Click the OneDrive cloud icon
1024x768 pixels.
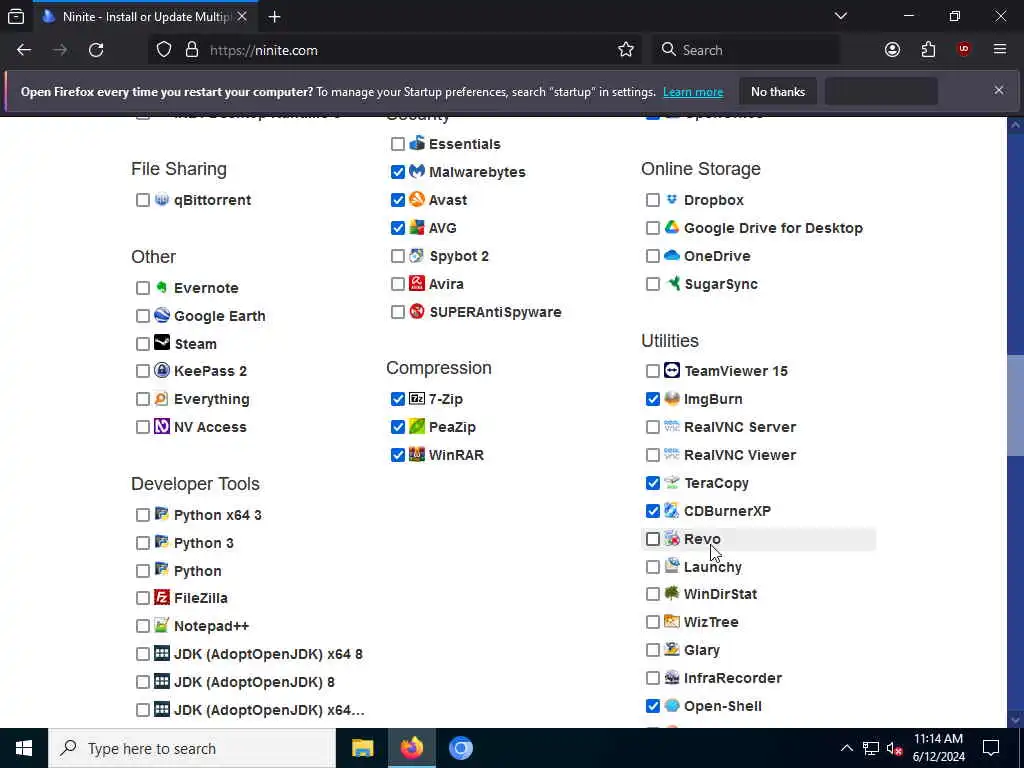point(671,255)
